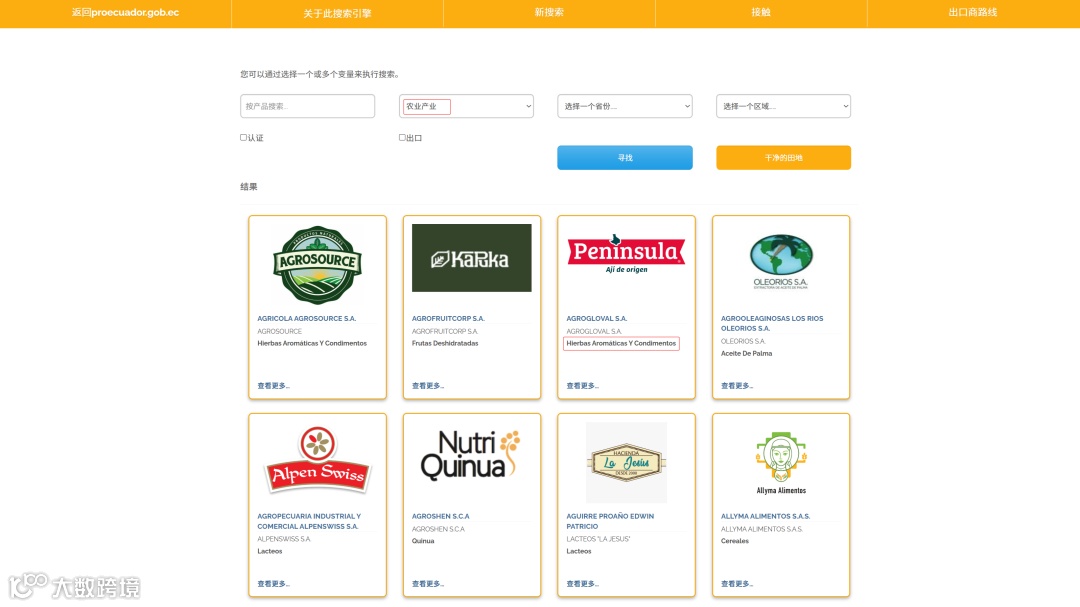
Task: Click 查看更多 on the Agroshen card
Action: 428,584
